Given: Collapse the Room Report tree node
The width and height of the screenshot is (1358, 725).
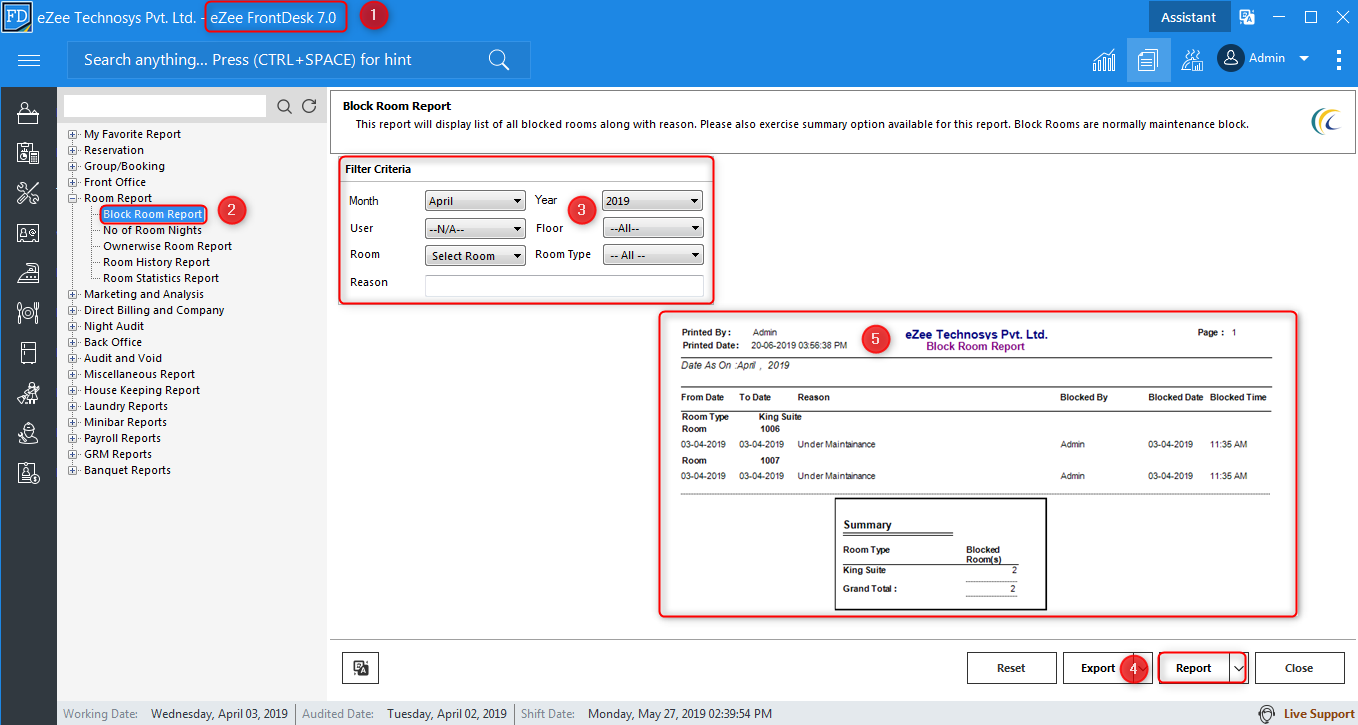Looking at the screenshot, I should point(73,198).
